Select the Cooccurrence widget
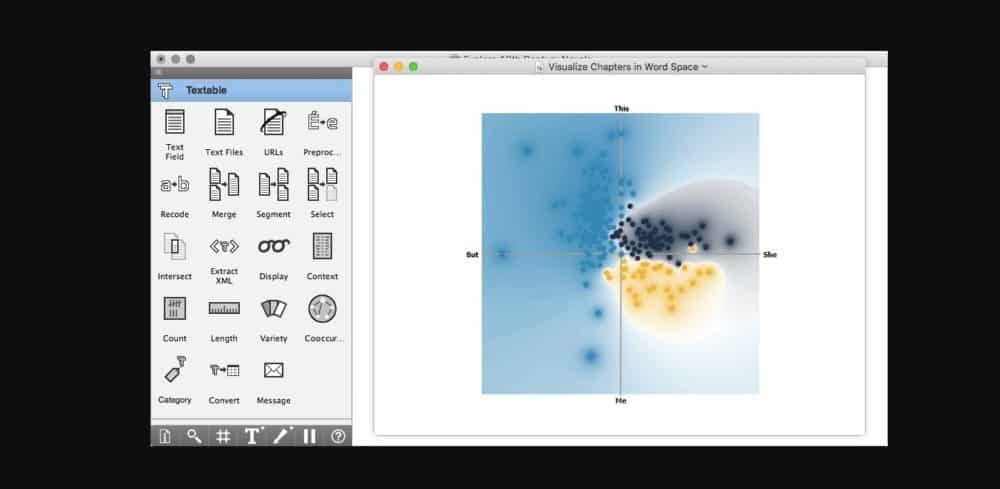This screenshot has width=1000, height=489. [x=322, y=309]
